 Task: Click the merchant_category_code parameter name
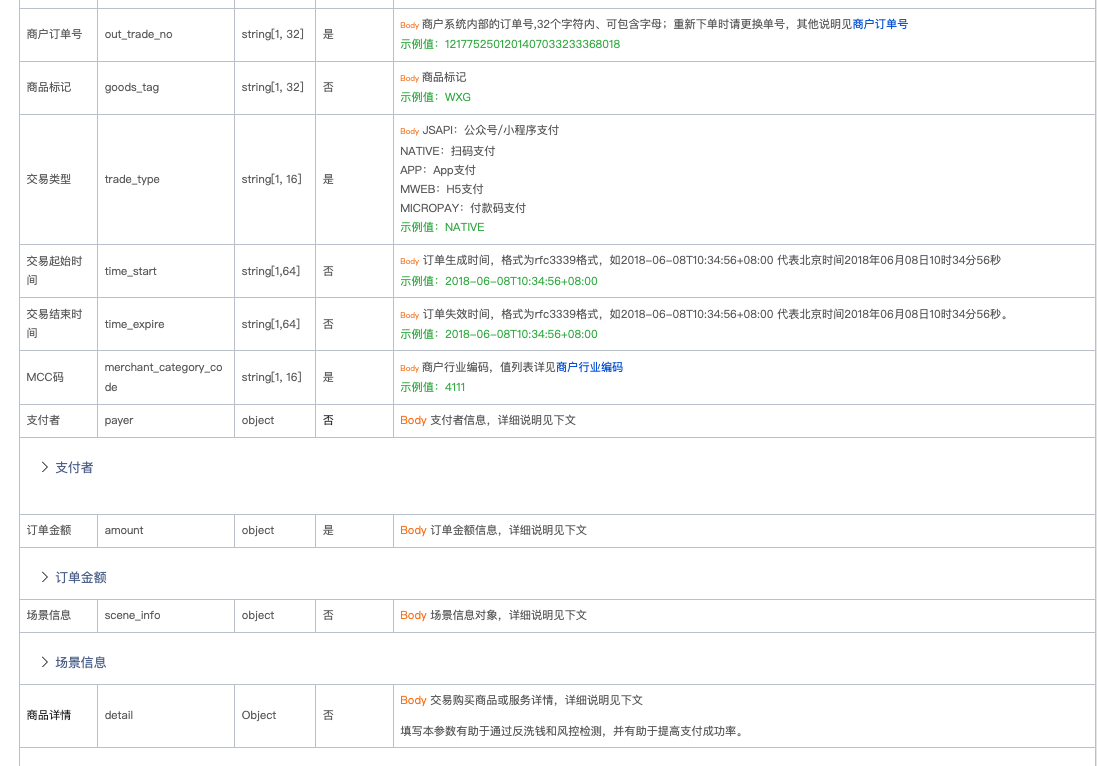point(164,377)
